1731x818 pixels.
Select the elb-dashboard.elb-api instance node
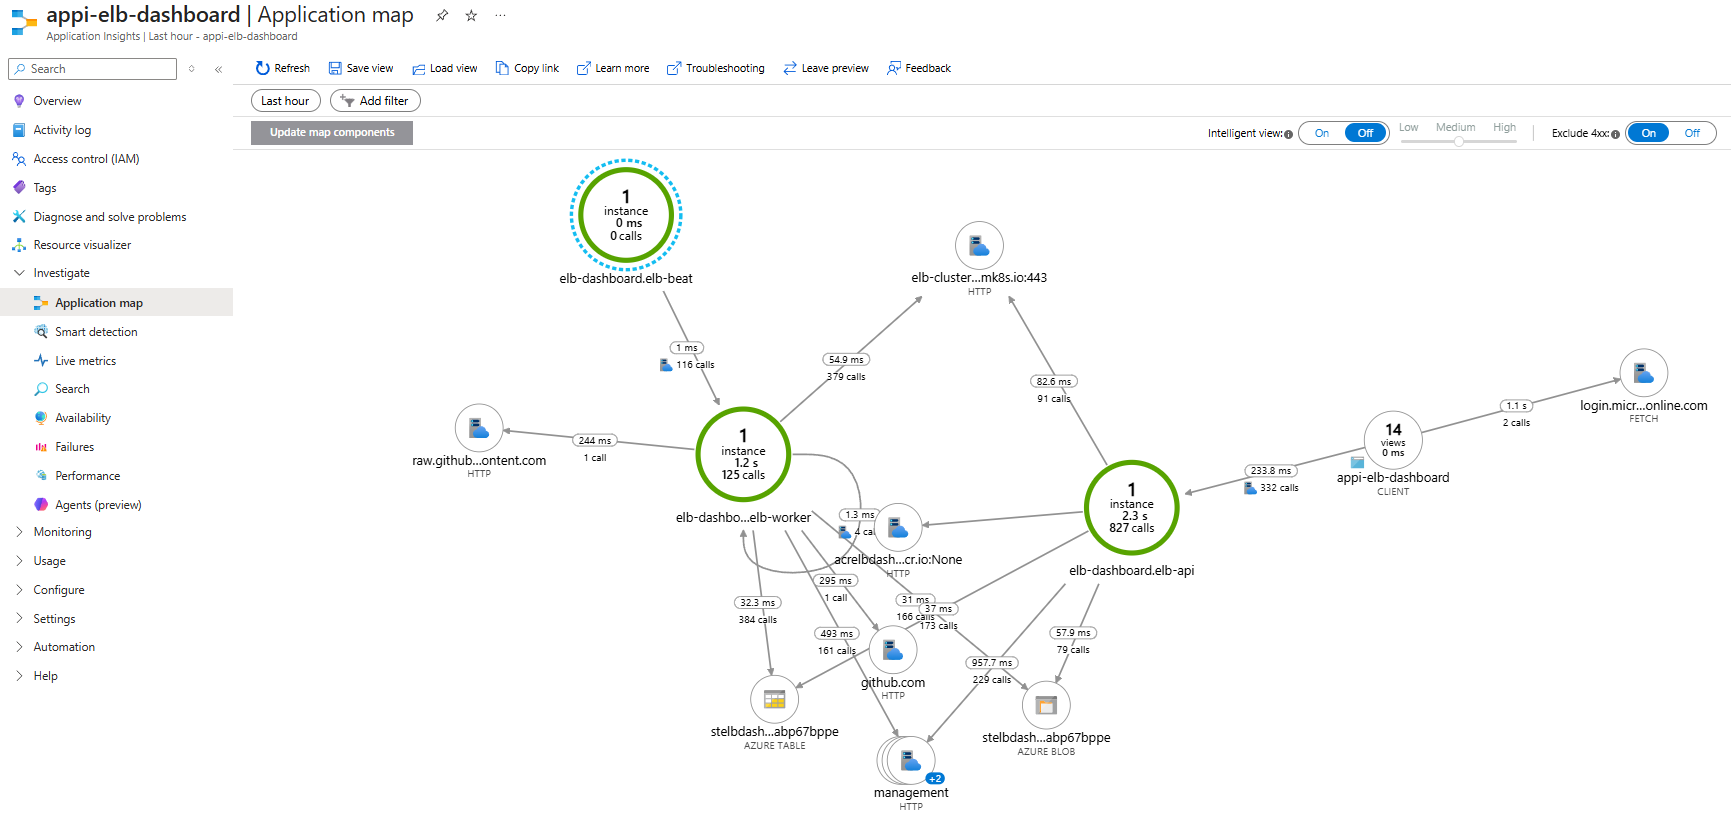1132,508
